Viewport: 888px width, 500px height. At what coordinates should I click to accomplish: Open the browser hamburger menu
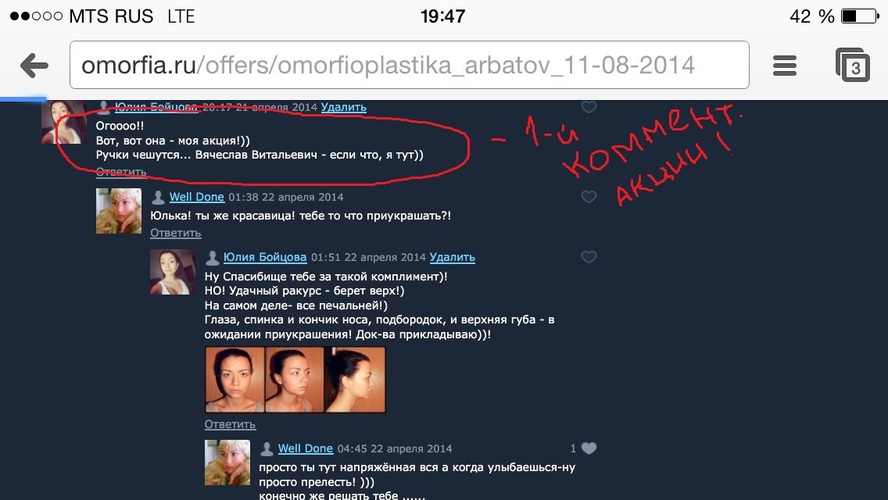tap(784, 66)
